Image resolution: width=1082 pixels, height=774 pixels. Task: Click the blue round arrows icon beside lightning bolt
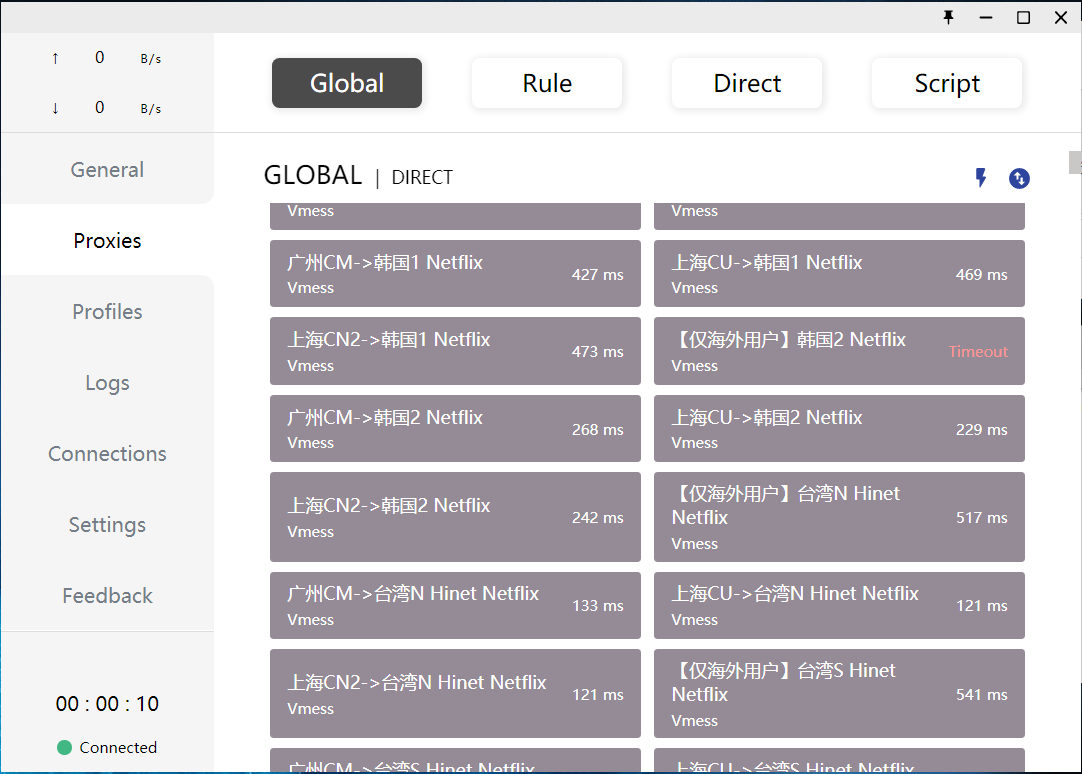pyautogui.click(x=1019, y=178)
